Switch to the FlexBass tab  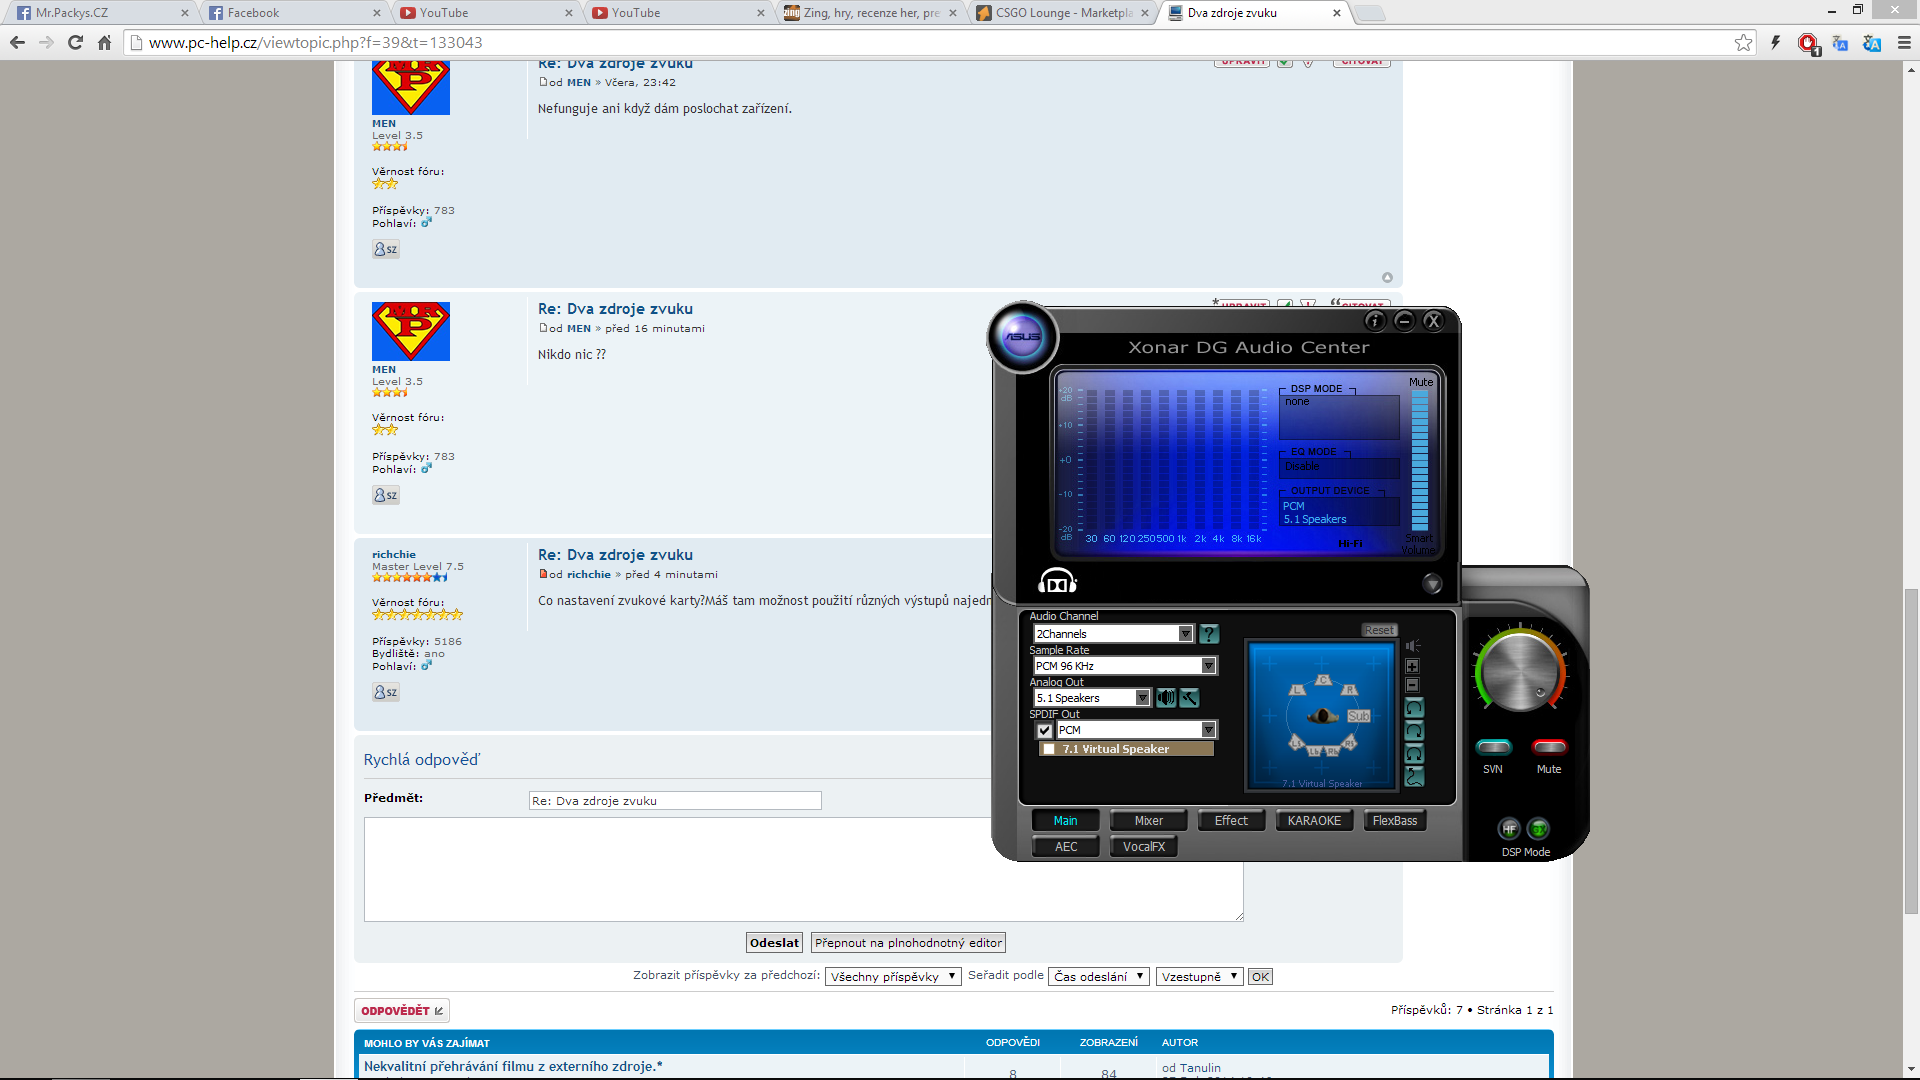(1394, 821)
